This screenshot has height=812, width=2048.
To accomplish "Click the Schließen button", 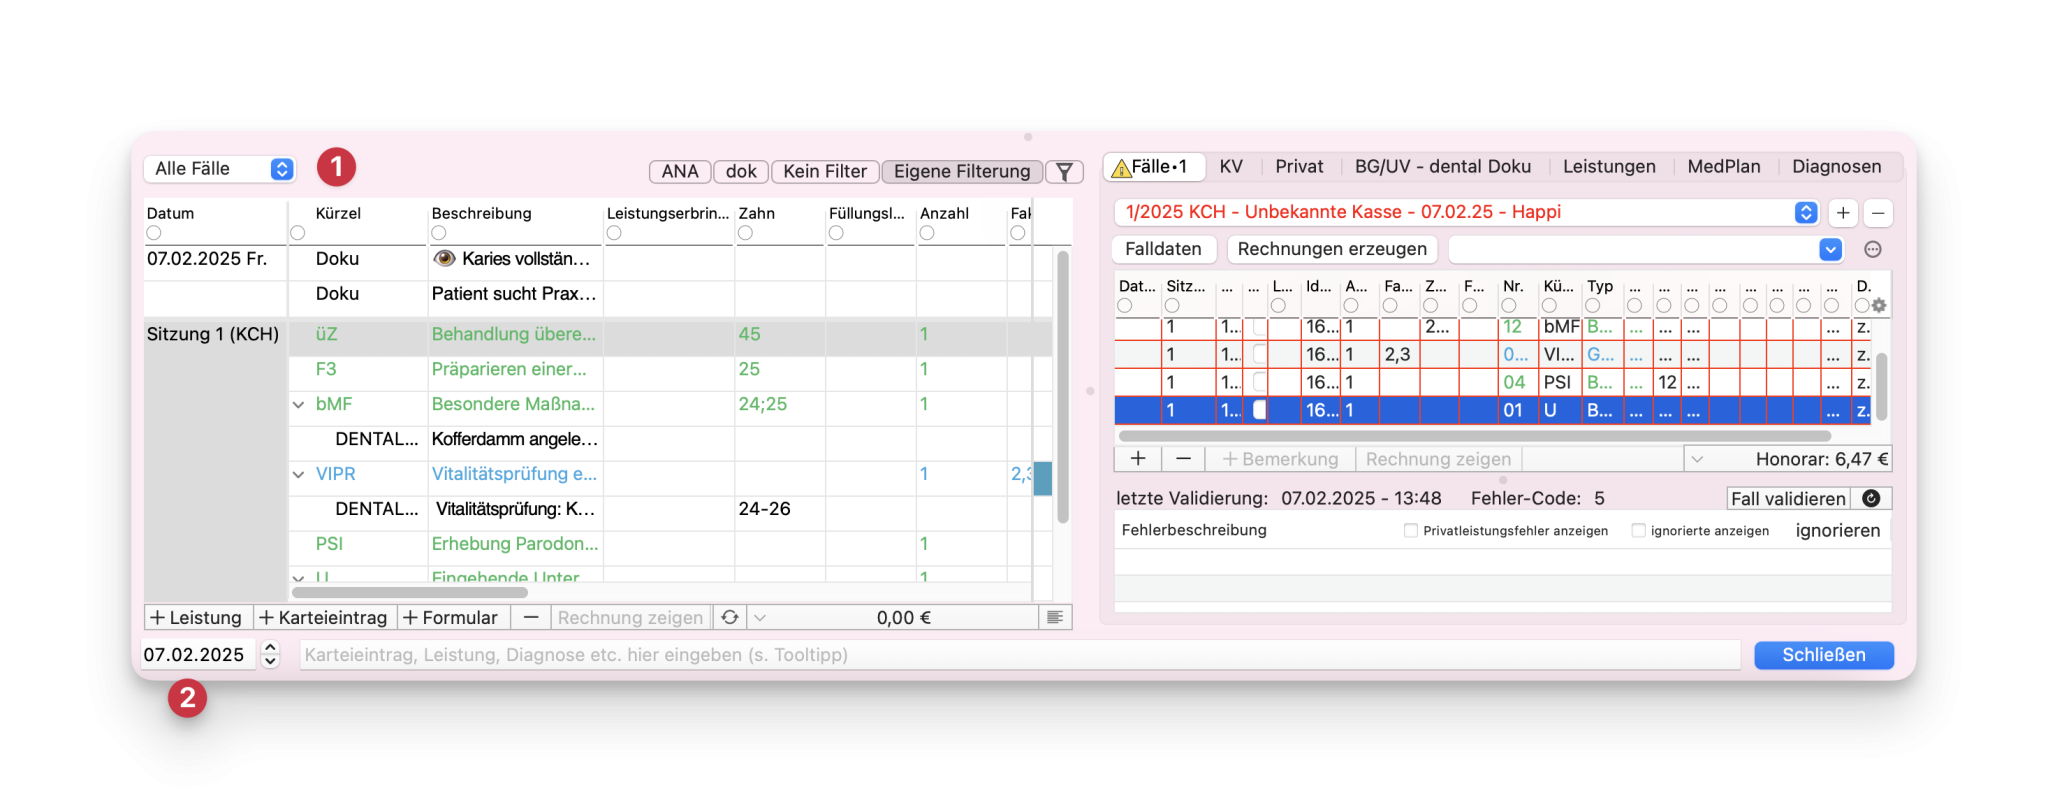I will [x=1824, y=655].
